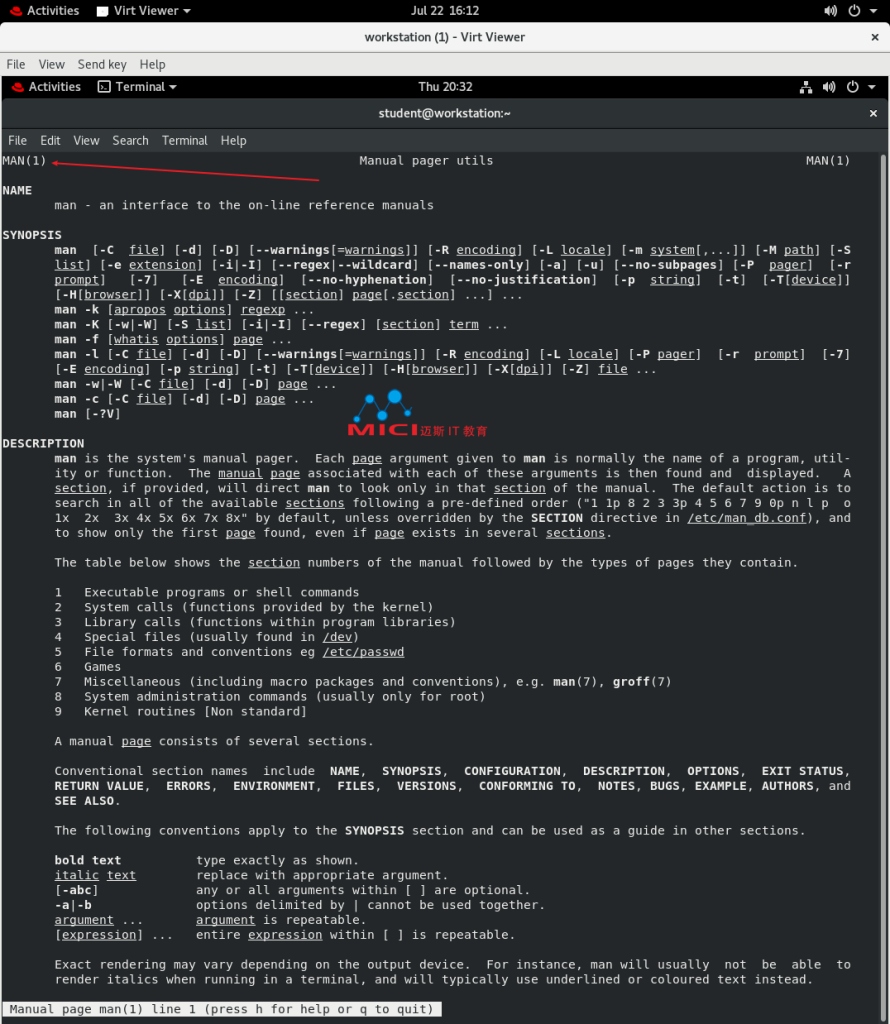Click the /etc/man_db.conf path text
The height and width of the screenshot is (1024, 890).
pos(747,518)
